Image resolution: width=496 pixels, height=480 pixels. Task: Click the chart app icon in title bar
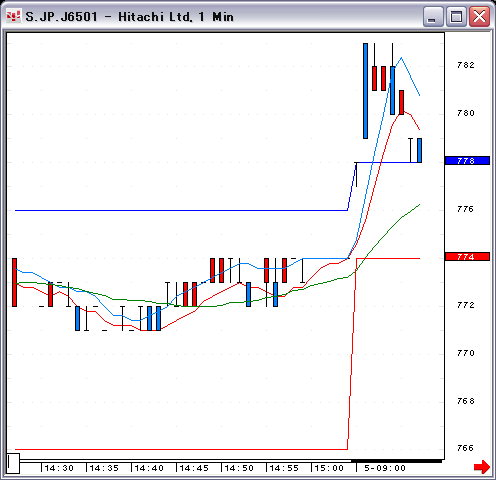click(13, 16)
